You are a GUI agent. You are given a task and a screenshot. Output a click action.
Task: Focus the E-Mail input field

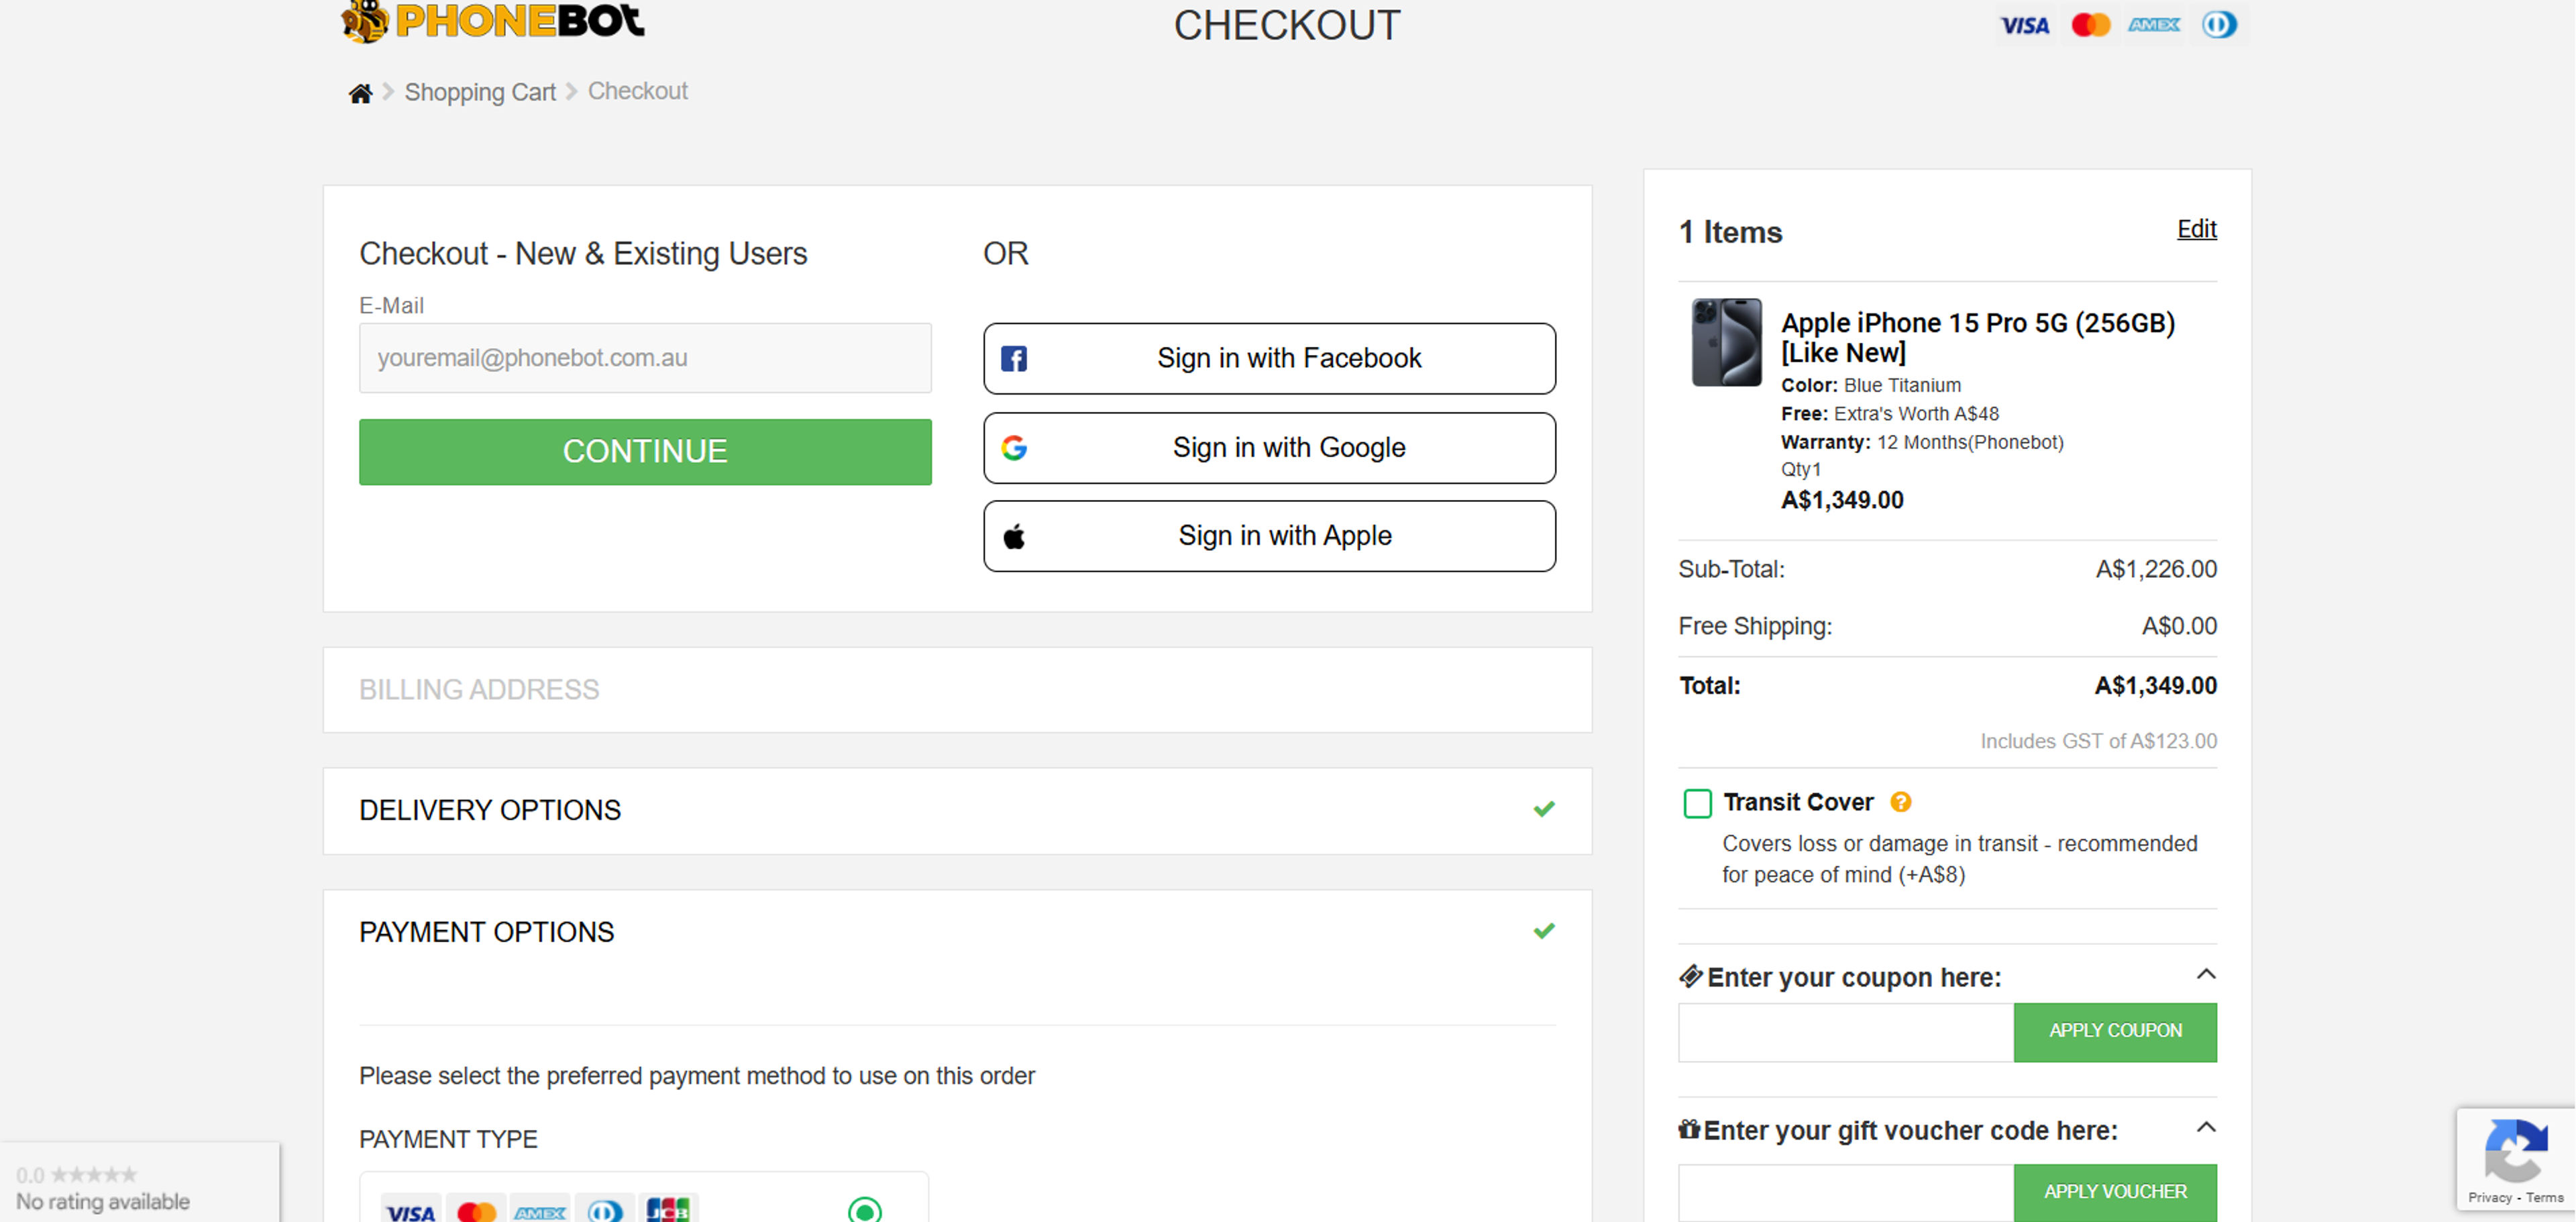(645, 358)
